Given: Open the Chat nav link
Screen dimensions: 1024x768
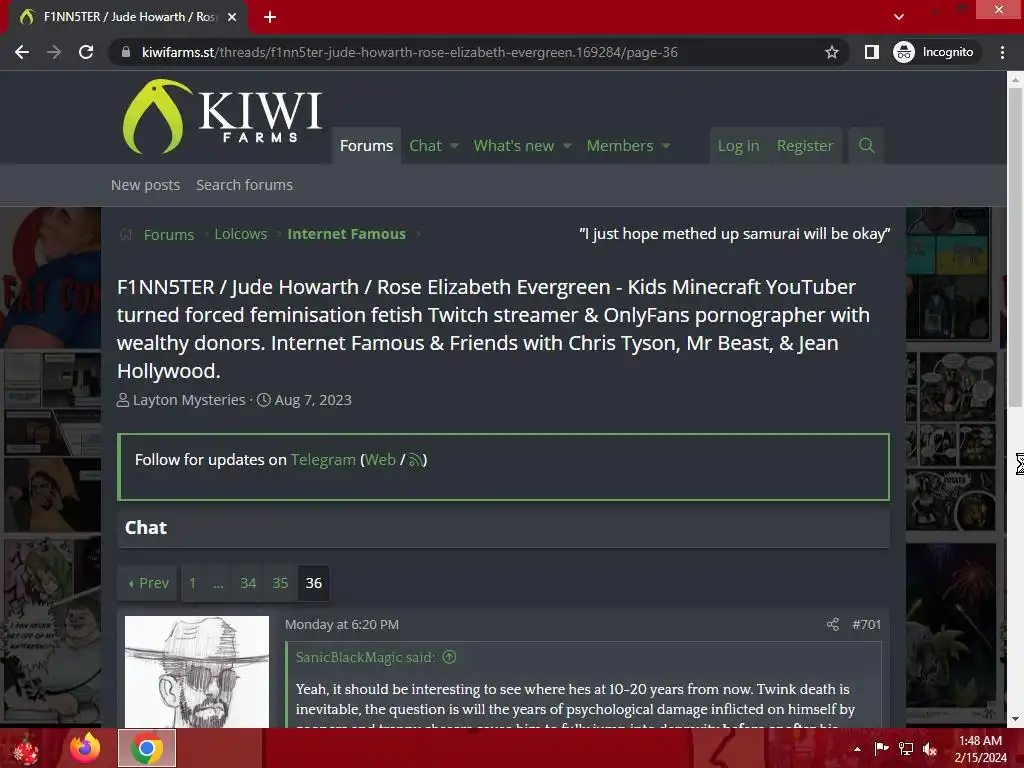Looking at the screenshot, I should [x=425, y=146].
